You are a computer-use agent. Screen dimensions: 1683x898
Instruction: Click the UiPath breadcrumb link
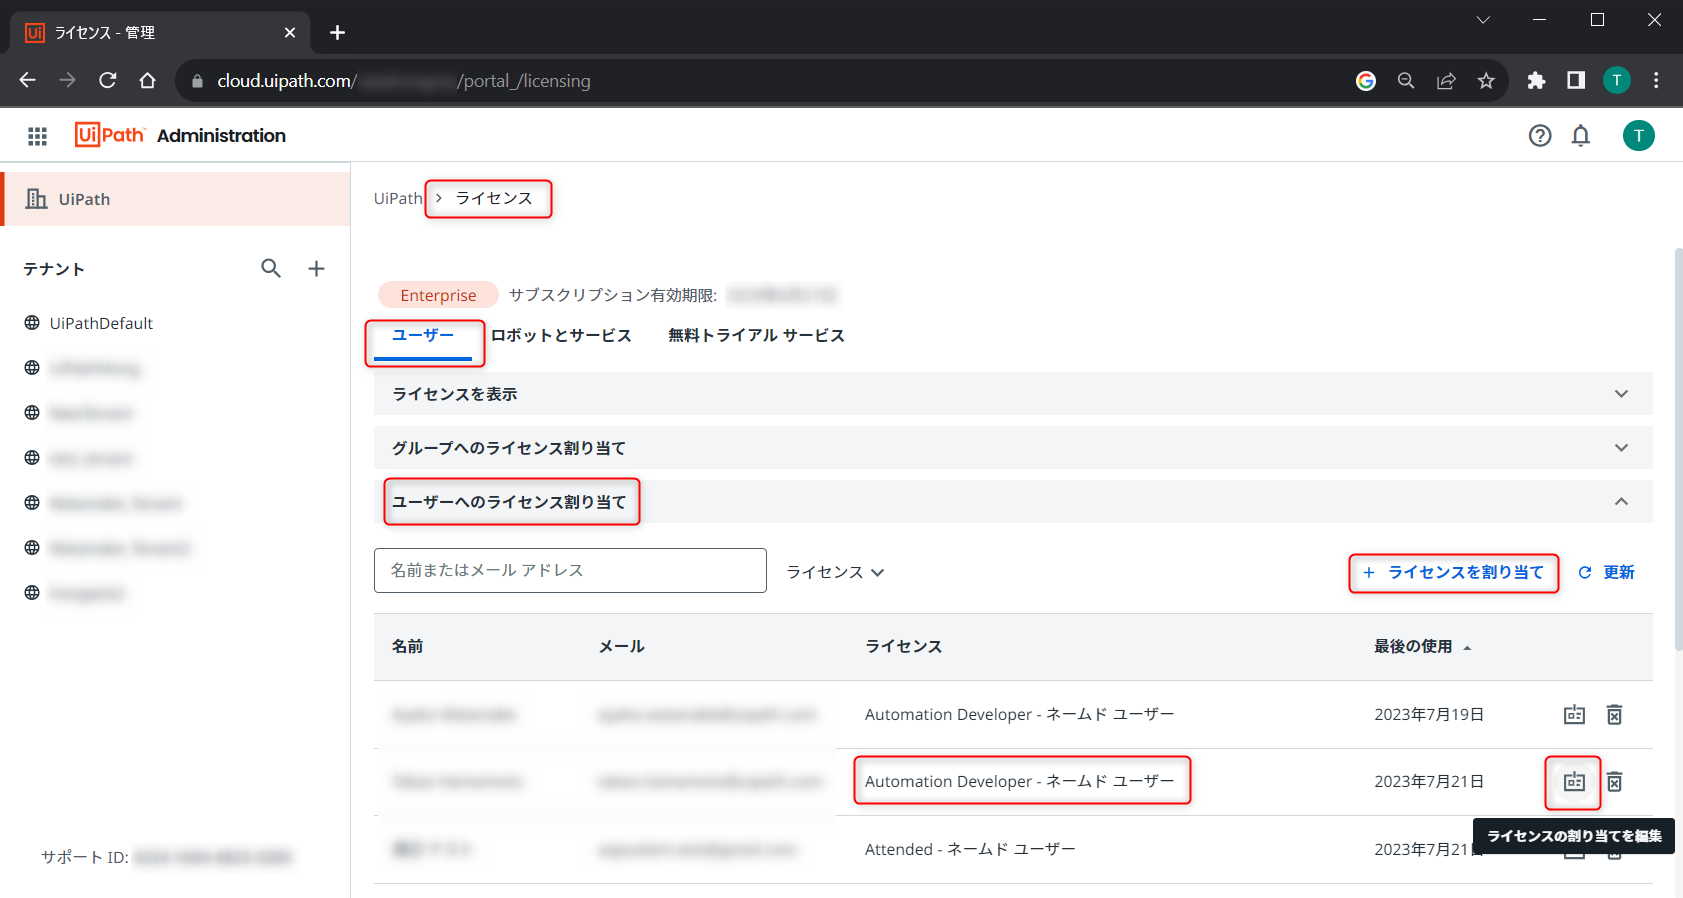398,199
